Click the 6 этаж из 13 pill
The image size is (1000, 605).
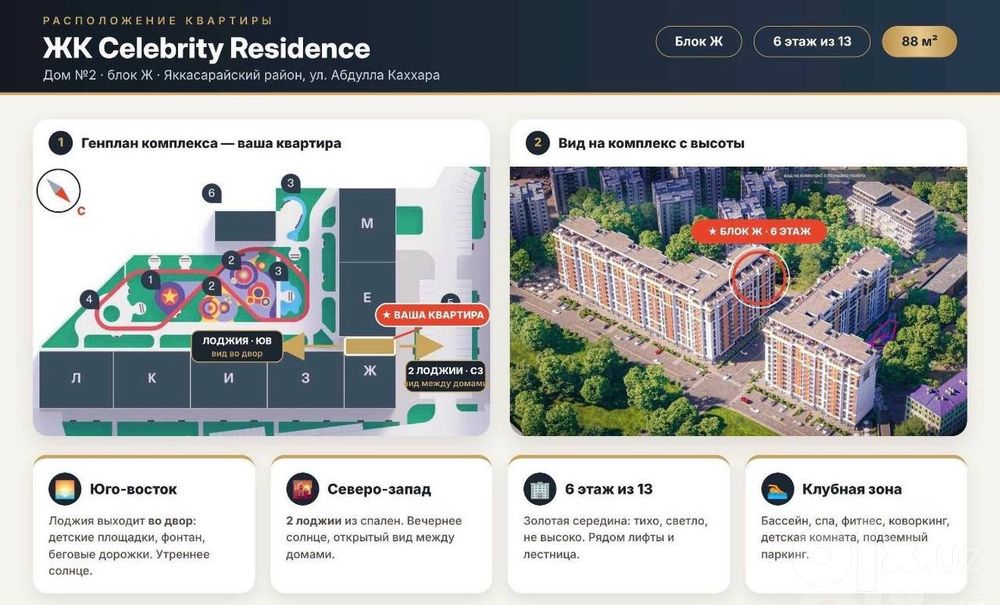(x=812, y=41)
